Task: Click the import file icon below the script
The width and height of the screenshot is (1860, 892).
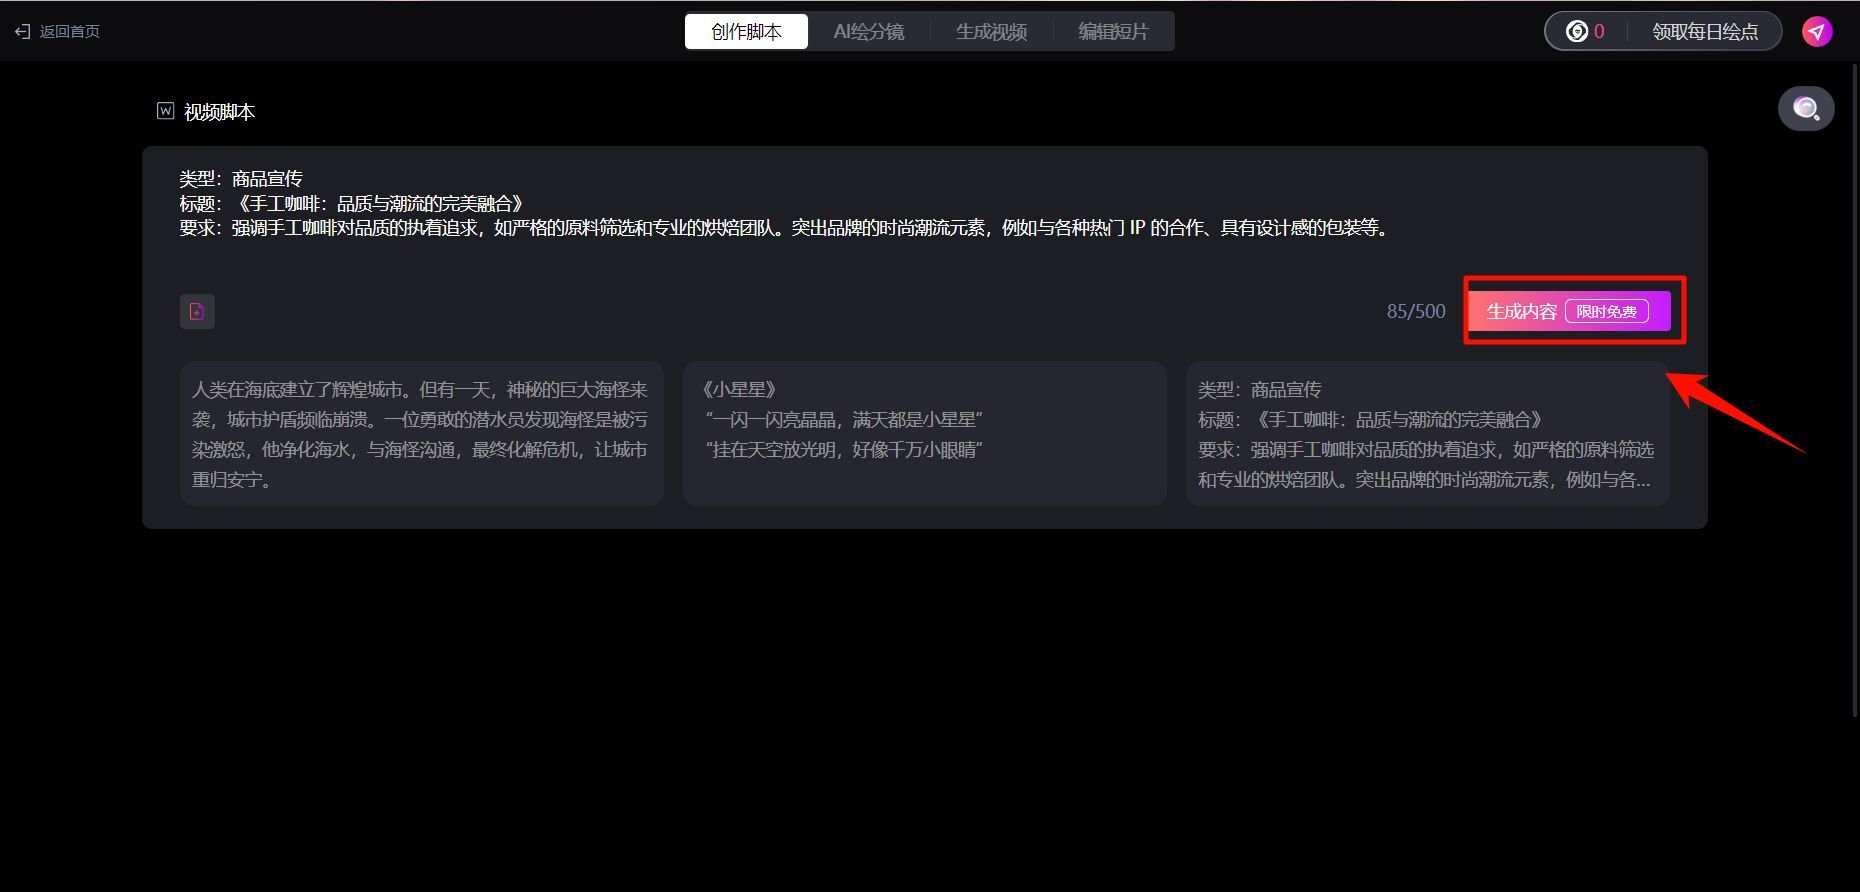Action: 197,311
